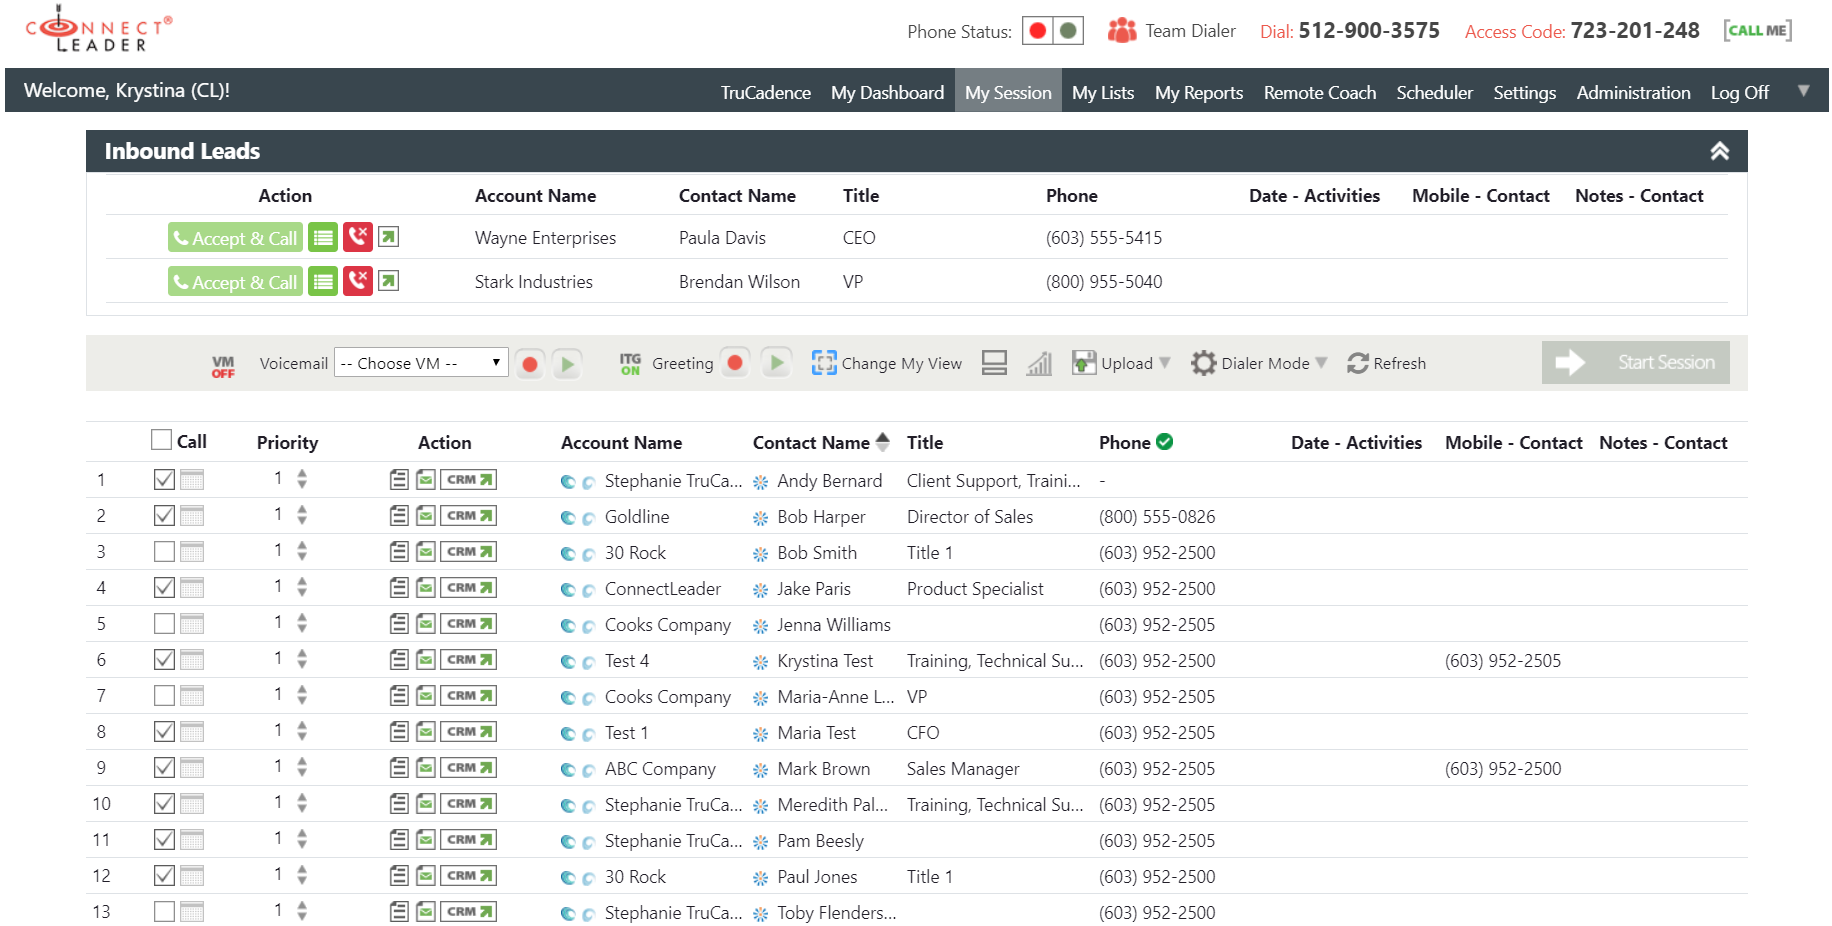Play the greeting

tap(776, 363)
